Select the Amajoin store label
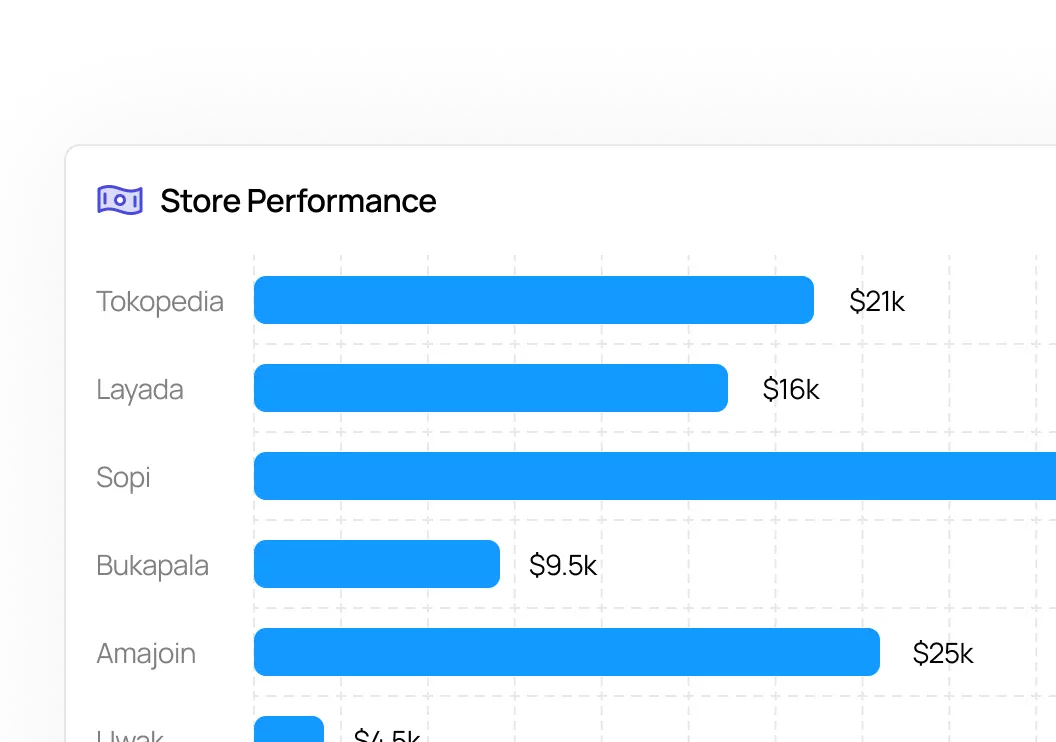Viewport: 1056px width, 742px height. (146, 653)
